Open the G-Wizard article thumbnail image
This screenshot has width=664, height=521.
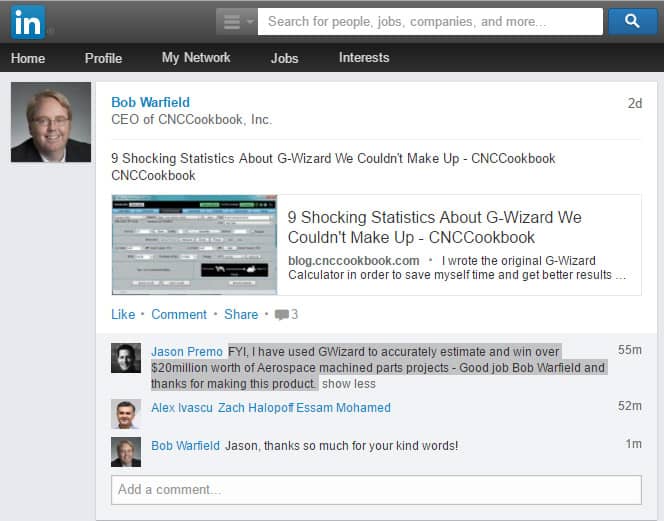[x=194, y=245]
